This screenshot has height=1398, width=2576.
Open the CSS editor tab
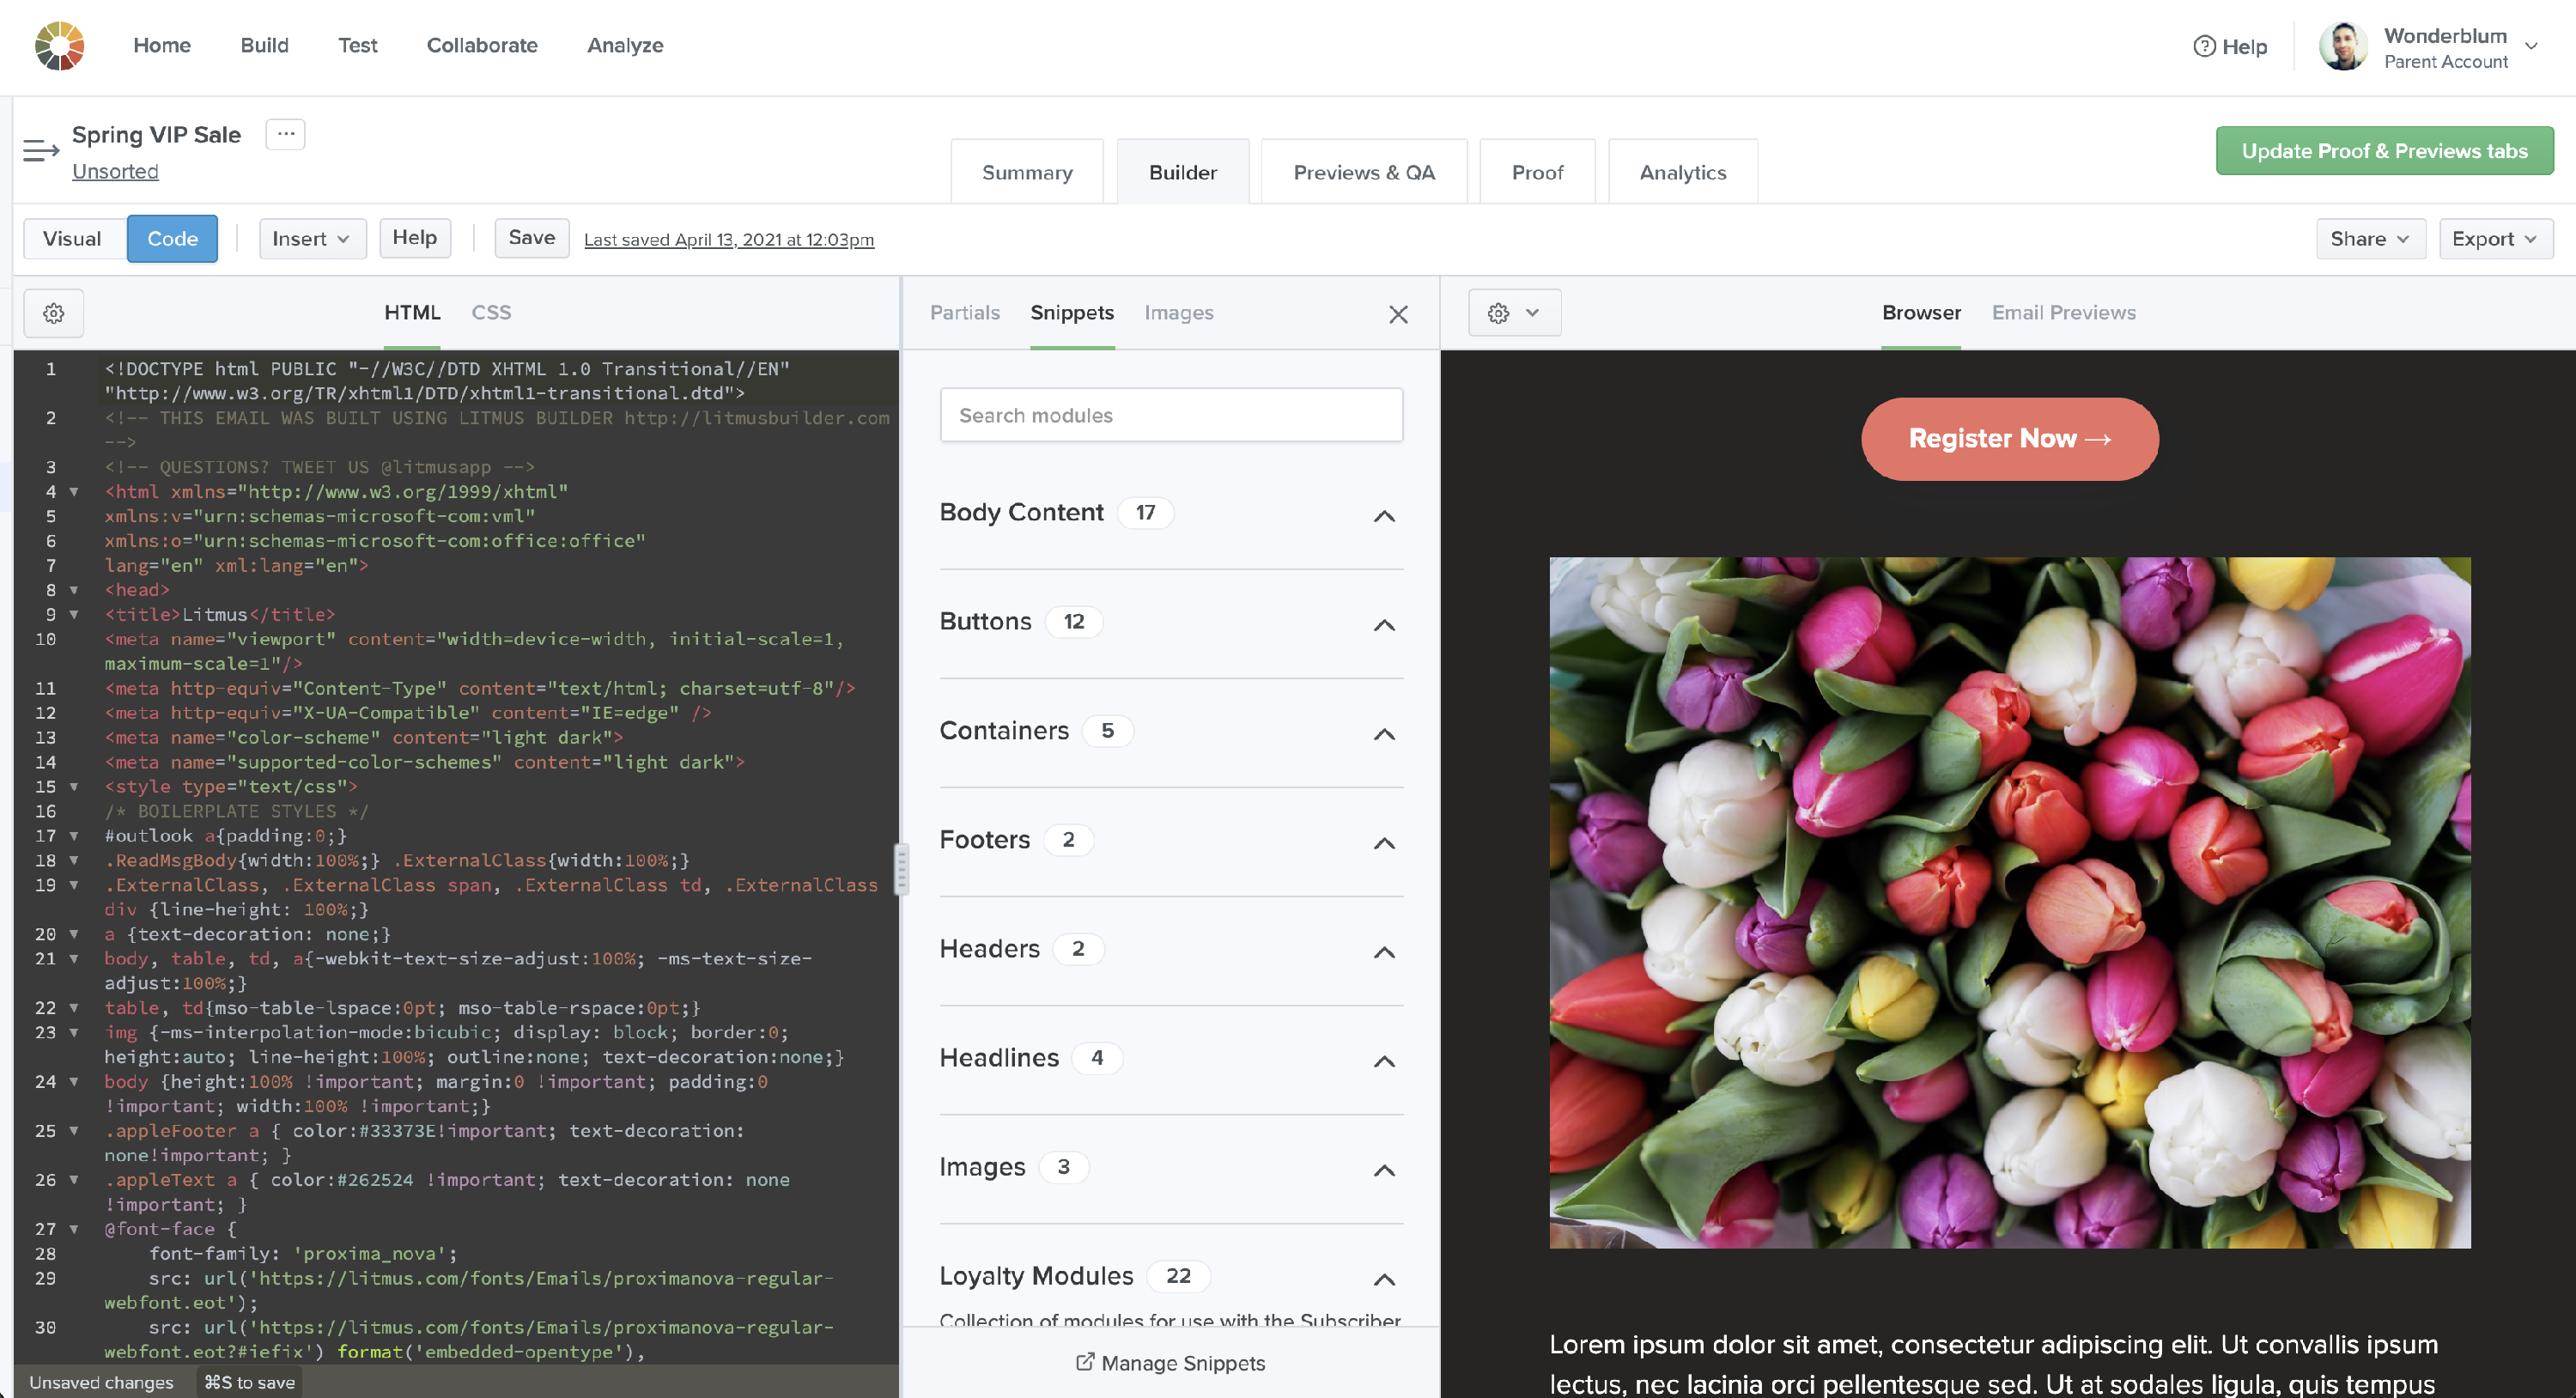[x=491, y=312]
